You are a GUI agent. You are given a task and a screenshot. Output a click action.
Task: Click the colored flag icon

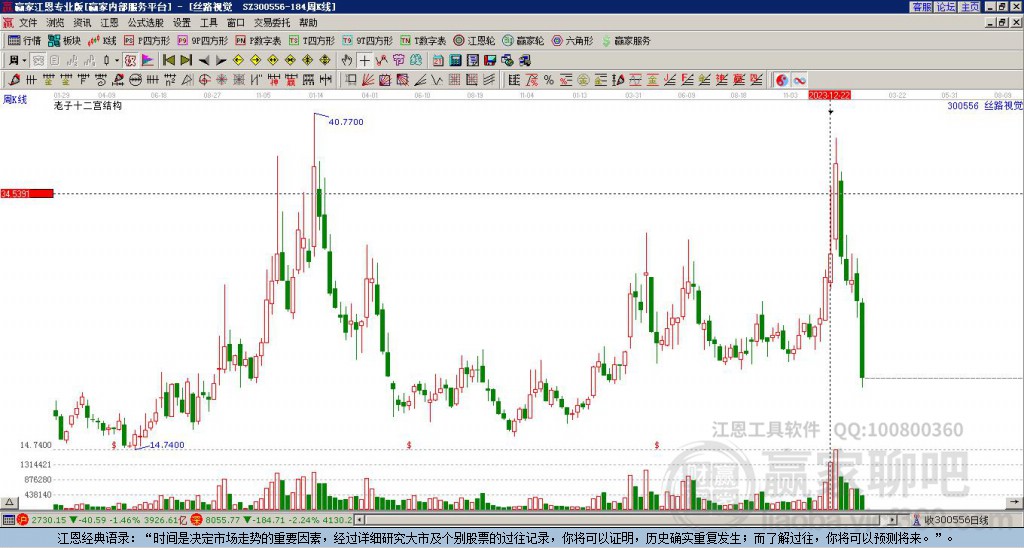point(148,61)
